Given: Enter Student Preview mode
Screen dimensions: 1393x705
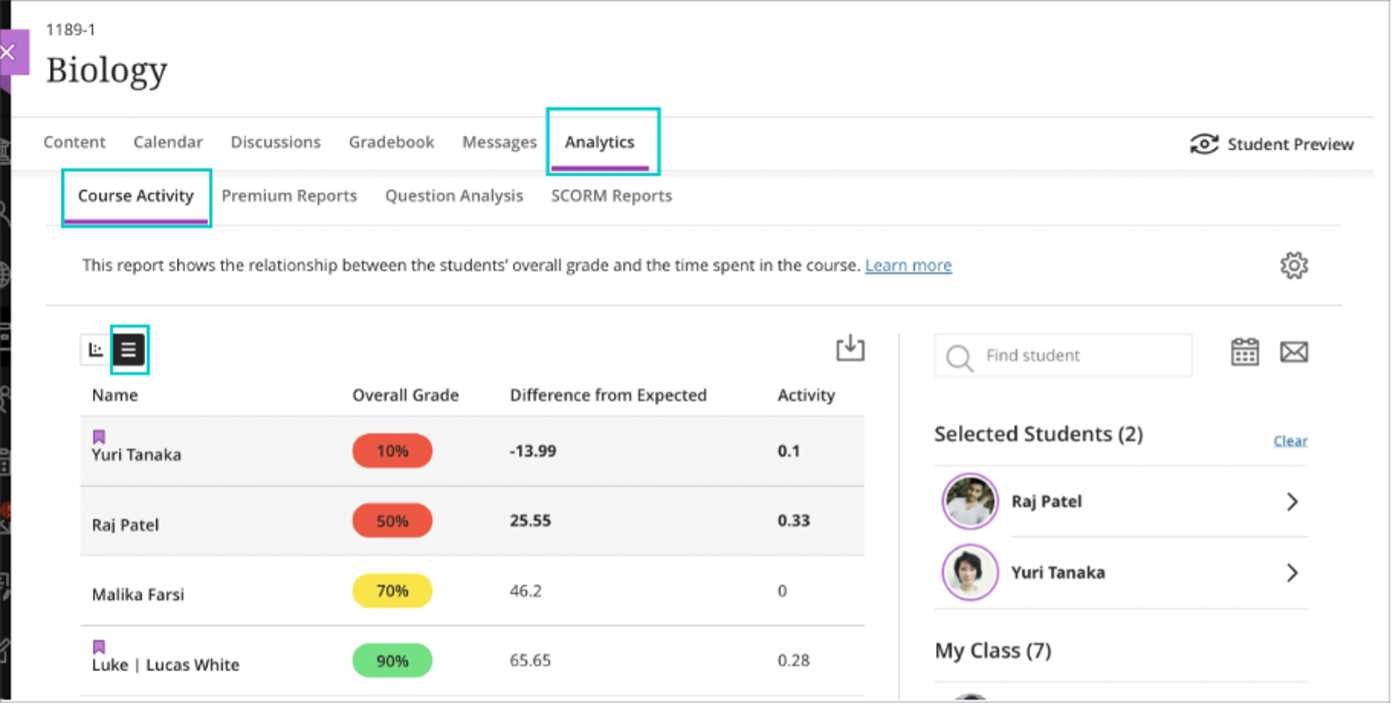Looking at the screenshot, I should tap(1272, 143).
